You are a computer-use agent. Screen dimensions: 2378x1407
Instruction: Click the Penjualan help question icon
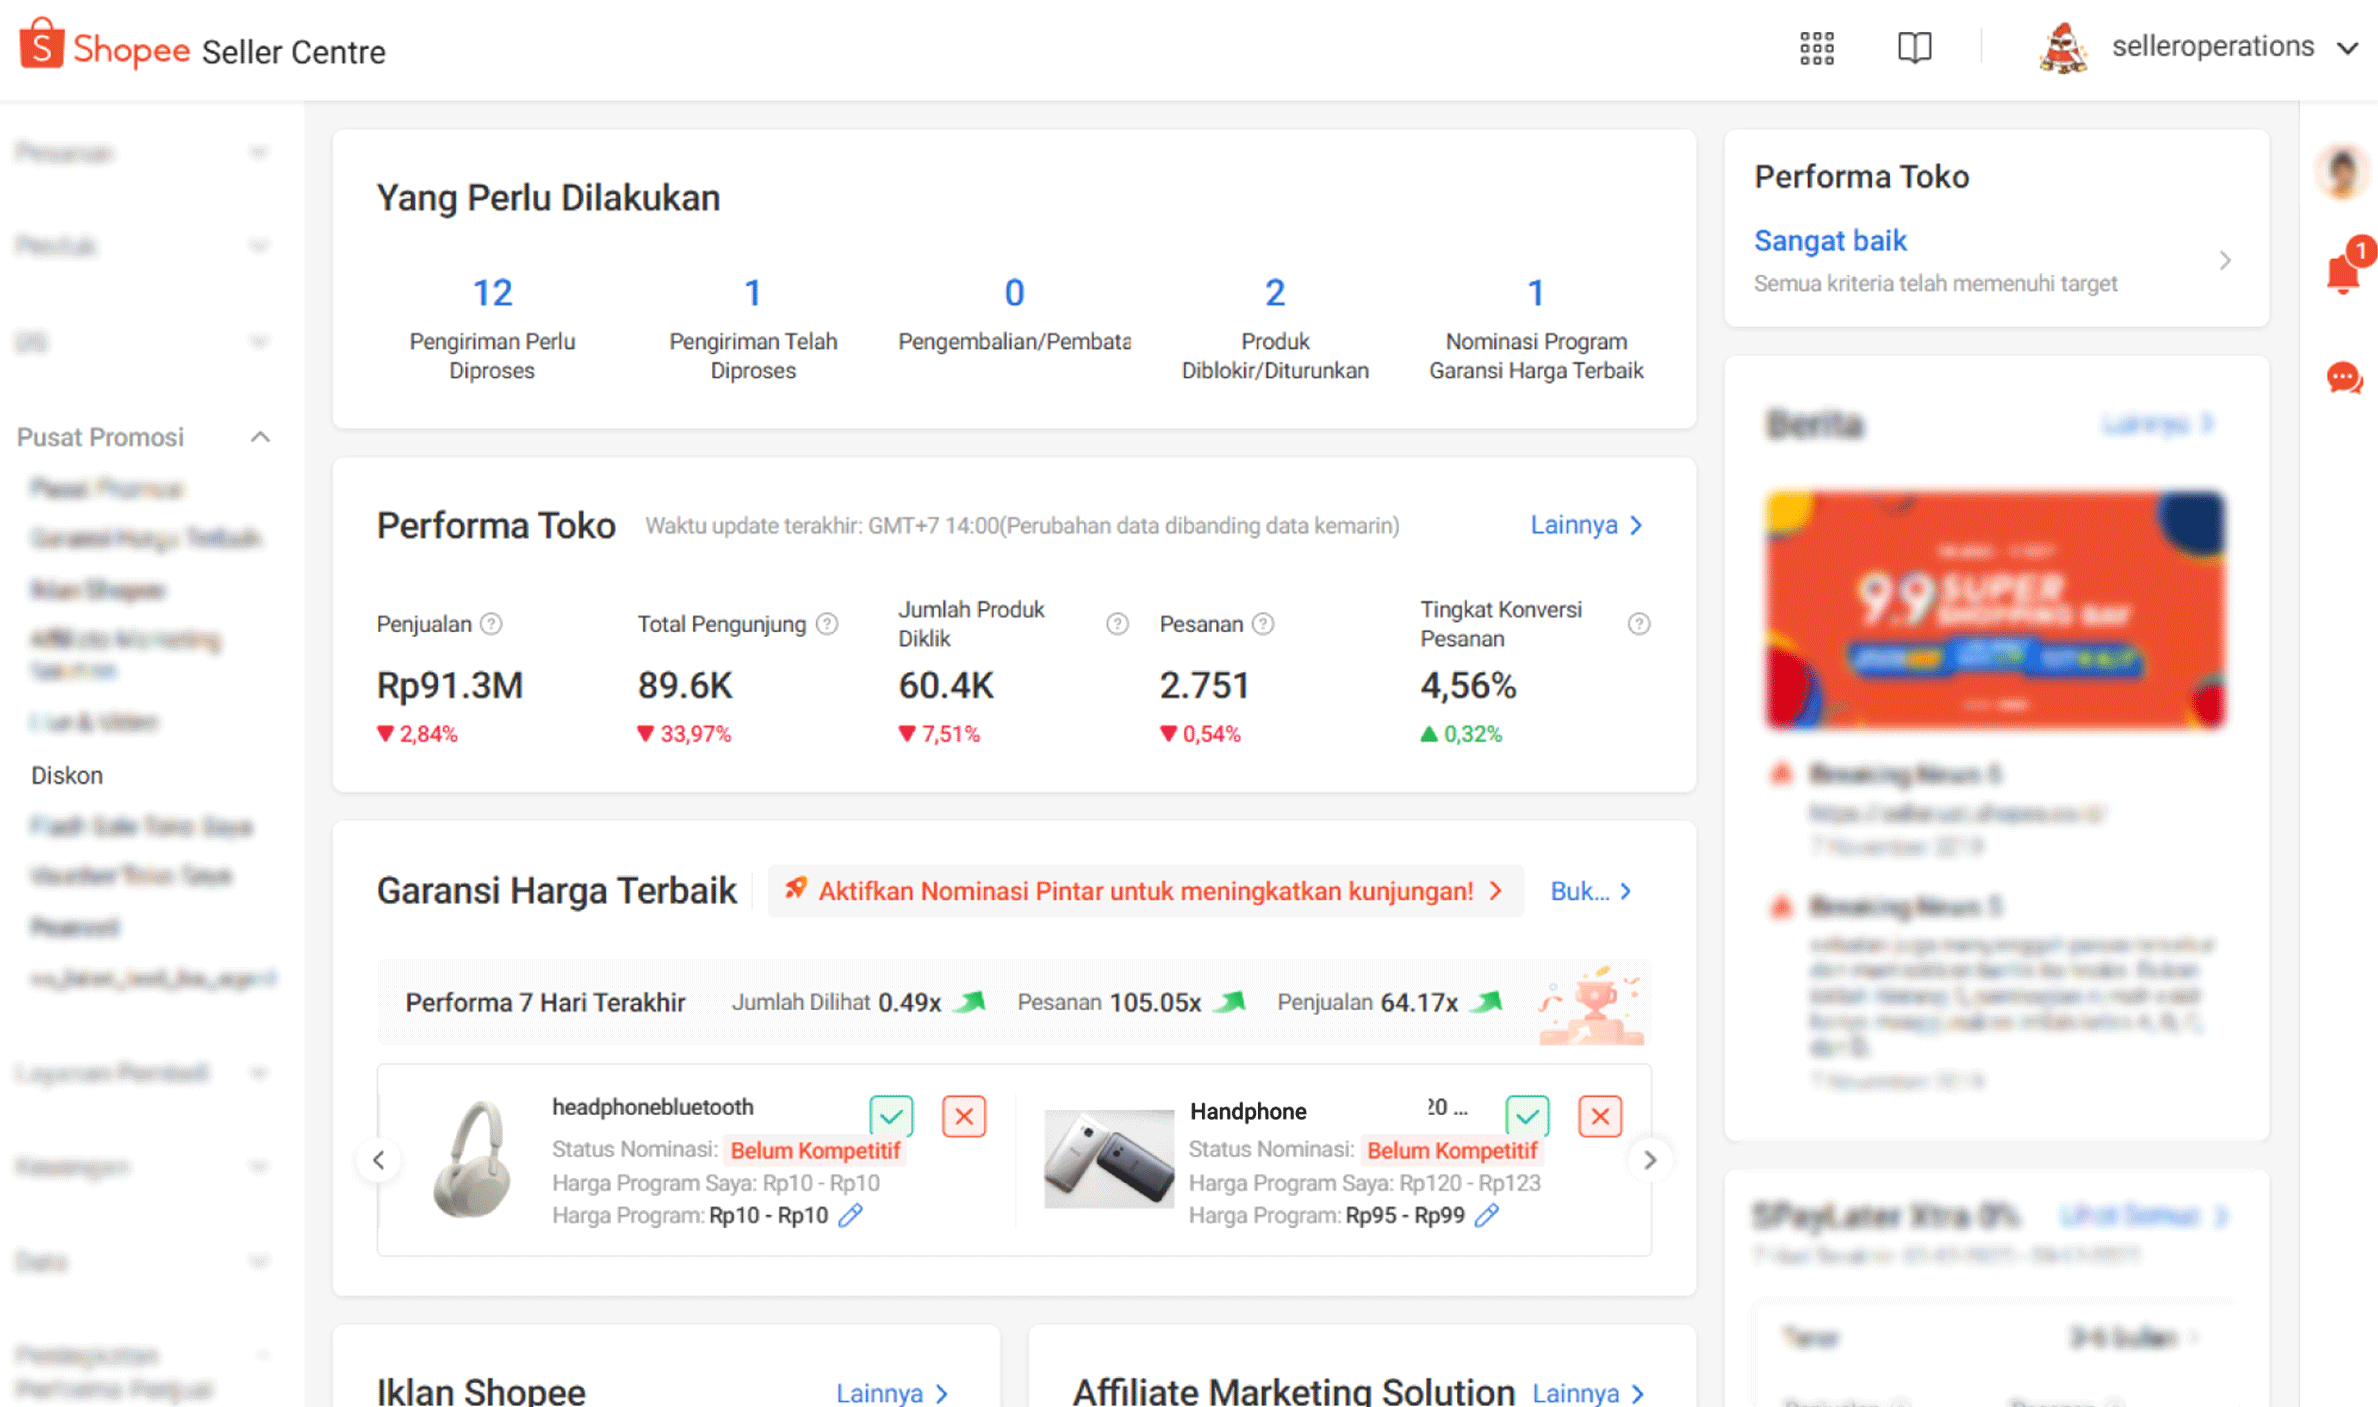[491, 624]
